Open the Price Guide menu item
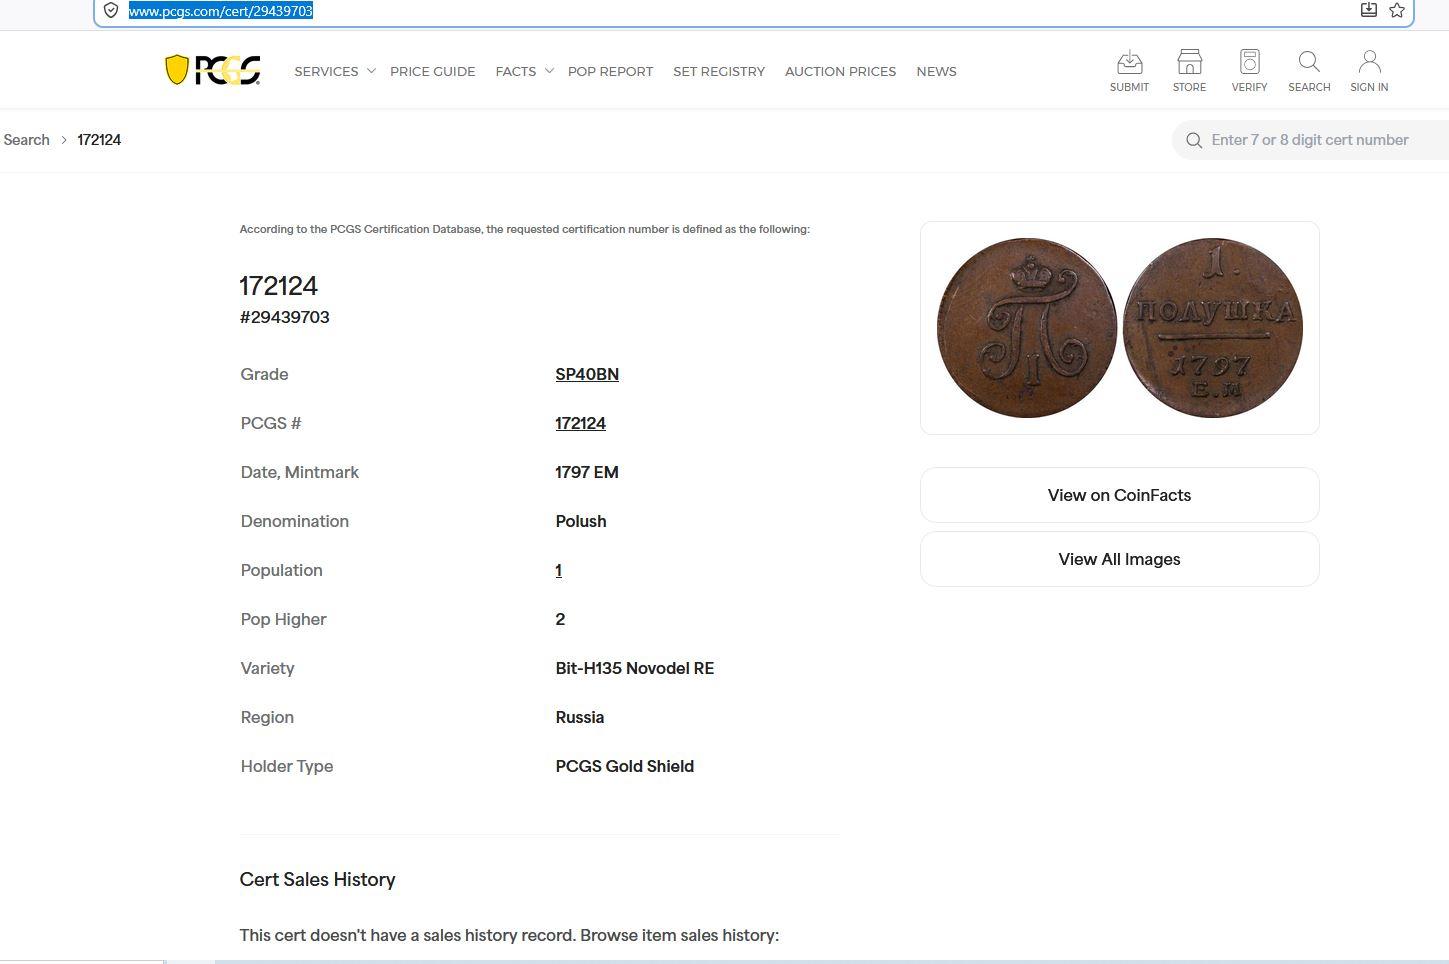The width and height of the screenshot is (1449, 964). click(432, 71)
